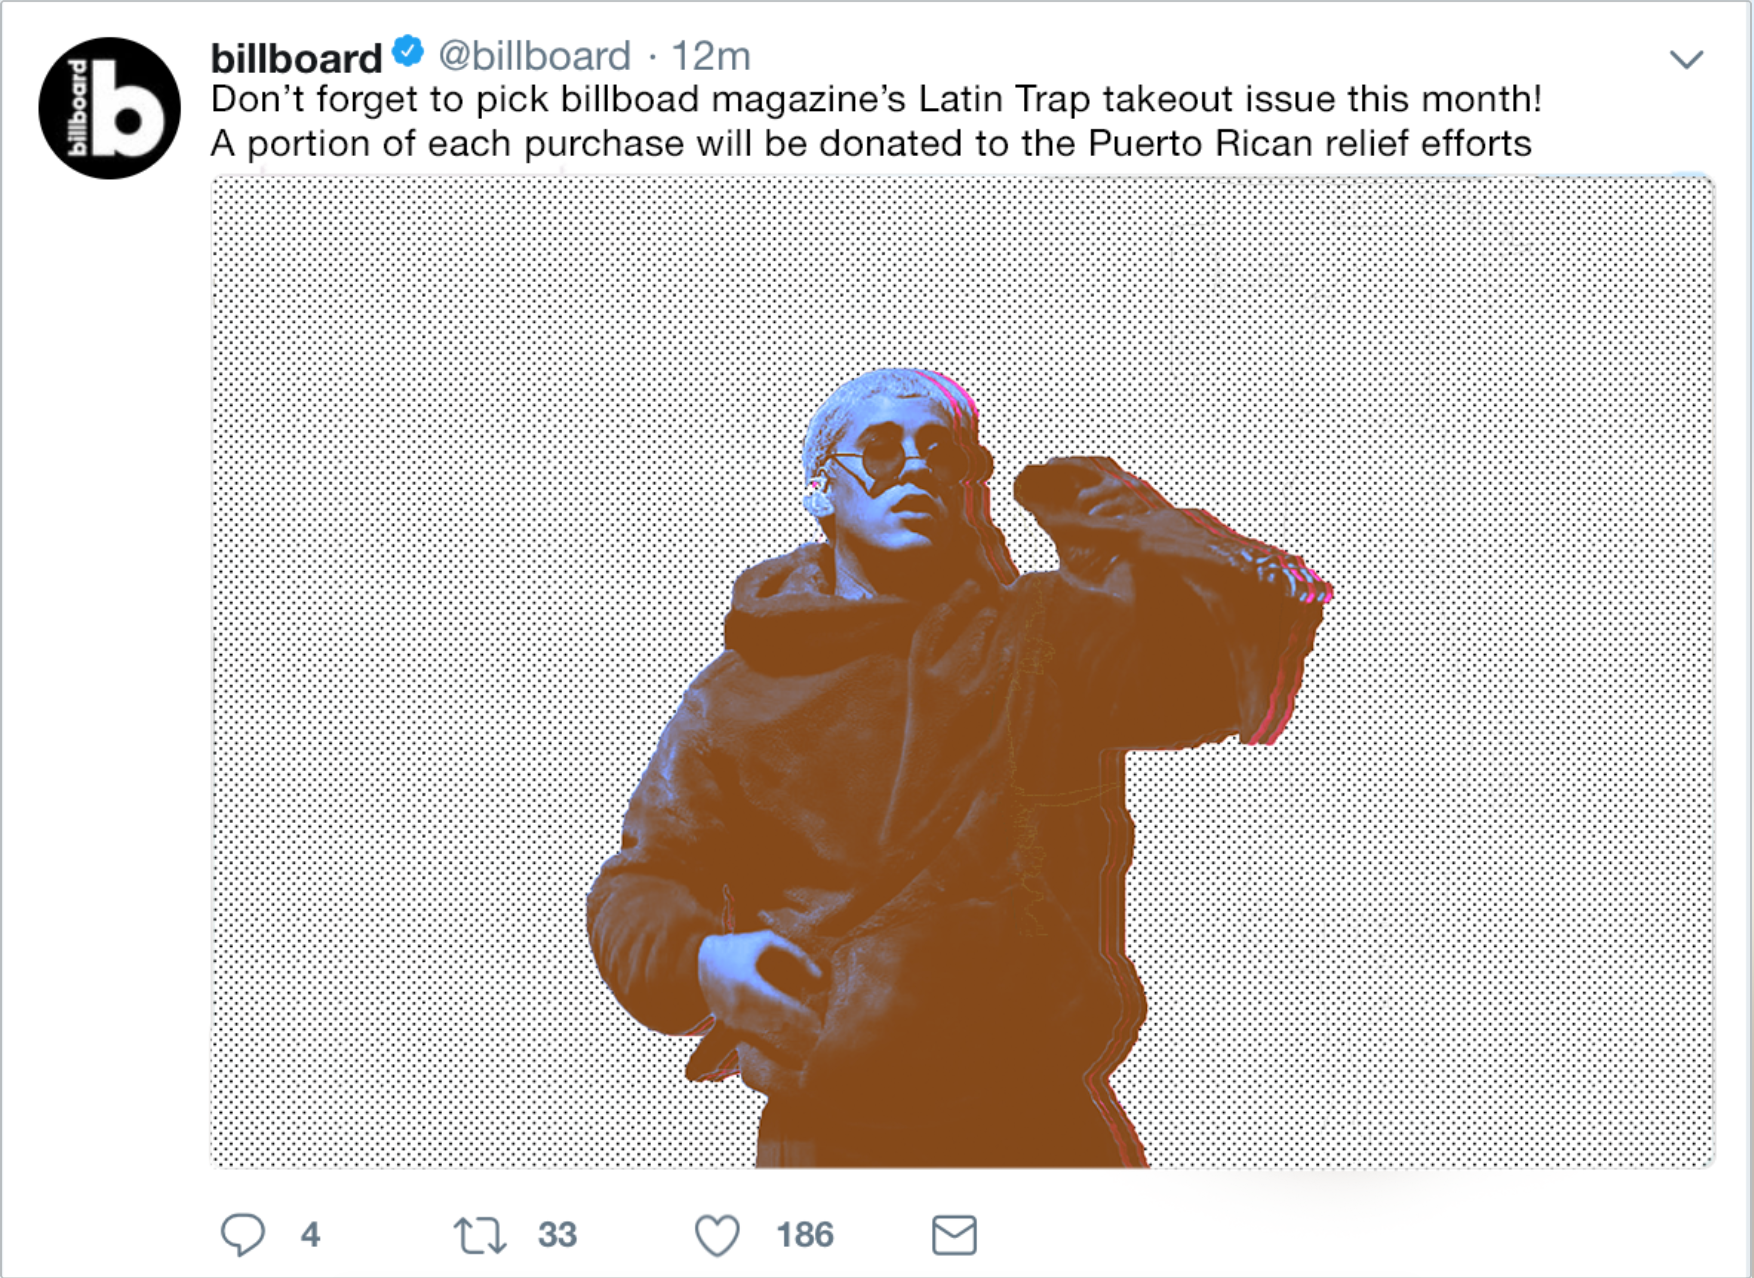The height and width of the screenshot is (1278, 1754).
Task: Open tweet permalink via 12m timestamp
Action: (x=710, y=56)
